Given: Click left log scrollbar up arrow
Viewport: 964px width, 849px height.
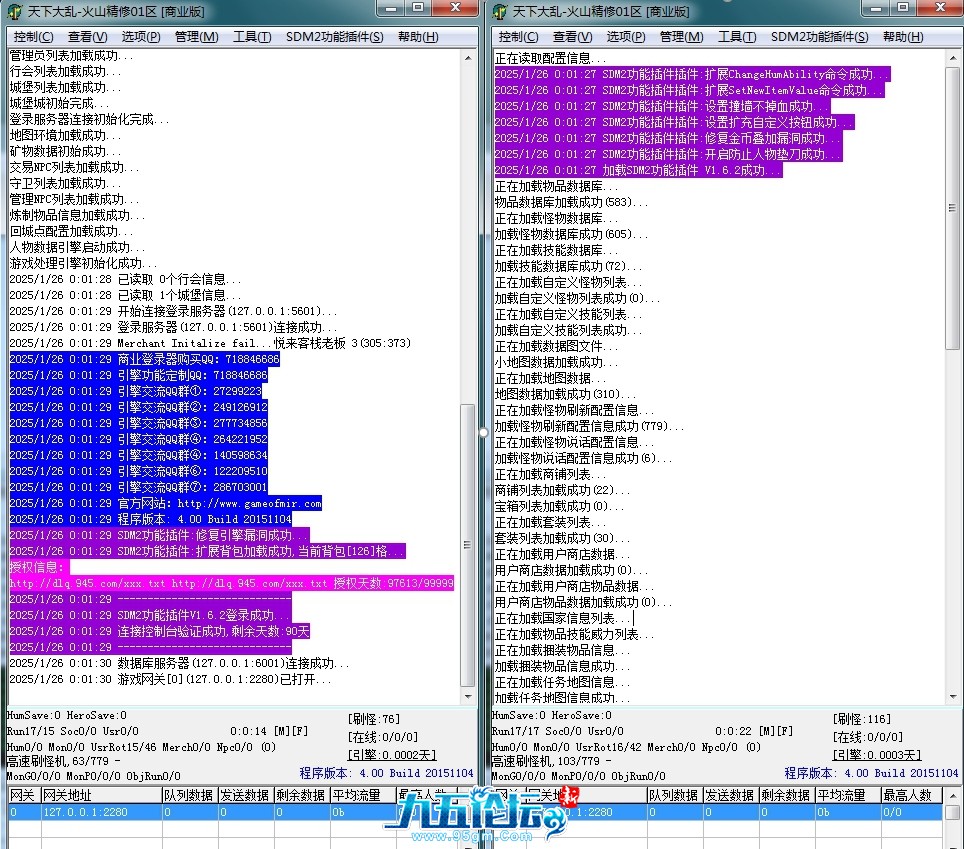Looking at the screenshot, I should click(468, 58).
